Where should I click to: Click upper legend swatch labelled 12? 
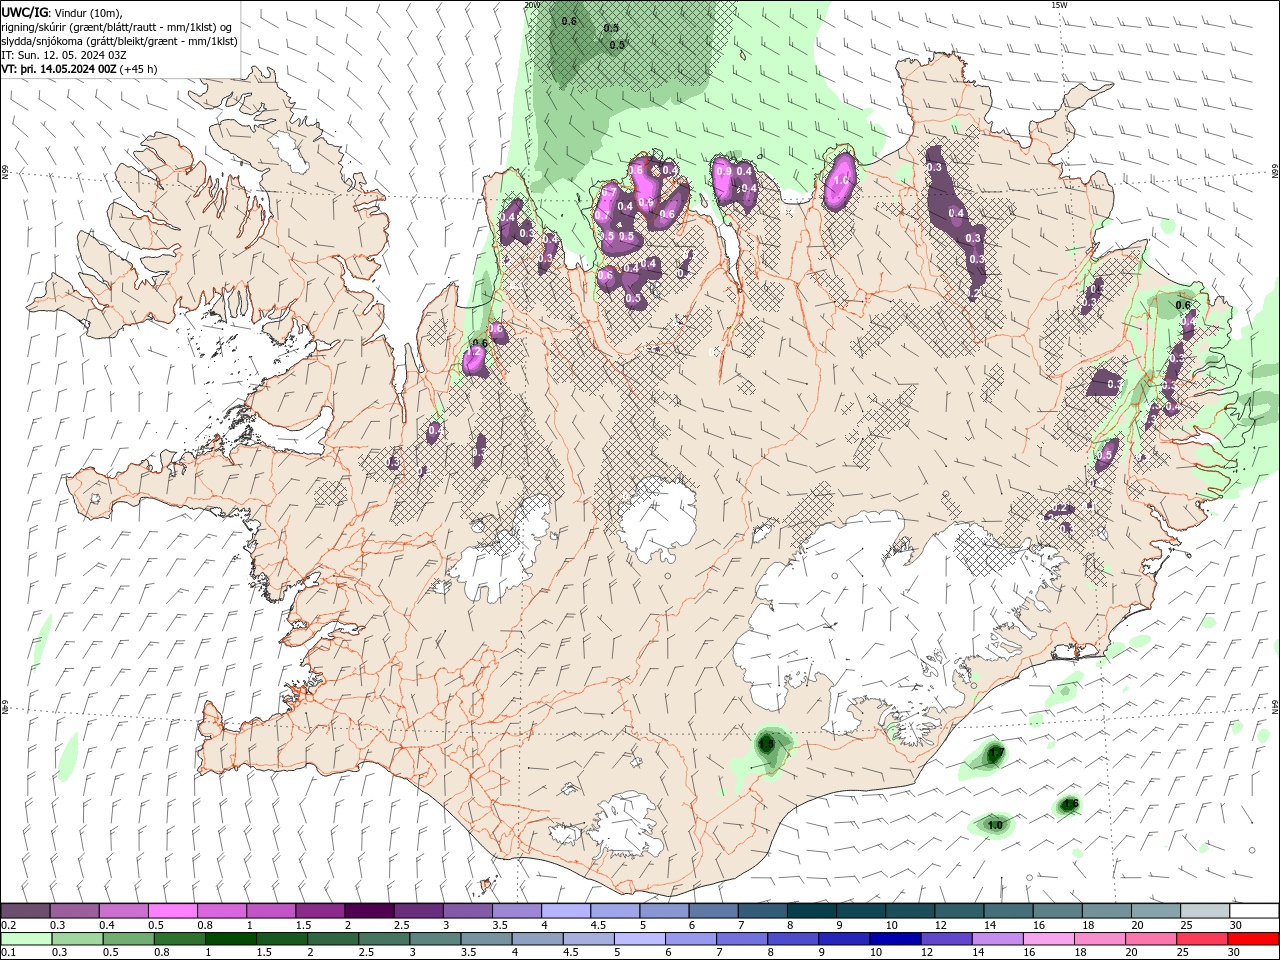pos(959,910)
